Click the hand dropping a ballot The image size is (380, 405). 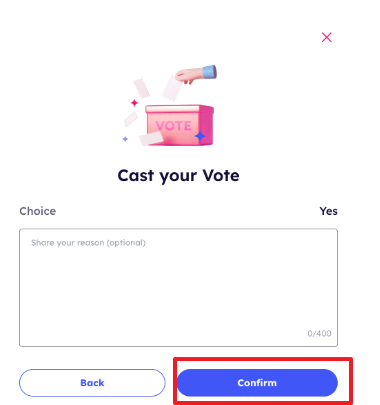196,74
